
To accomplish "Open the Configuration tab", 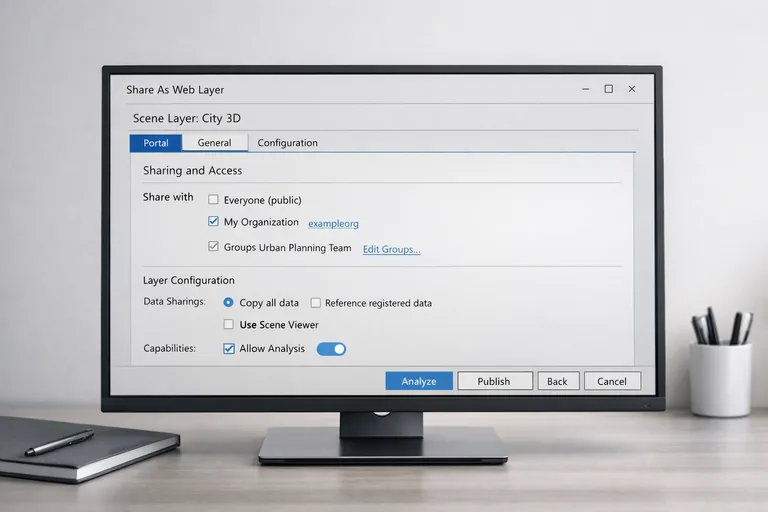I will [x=288, y=143].
